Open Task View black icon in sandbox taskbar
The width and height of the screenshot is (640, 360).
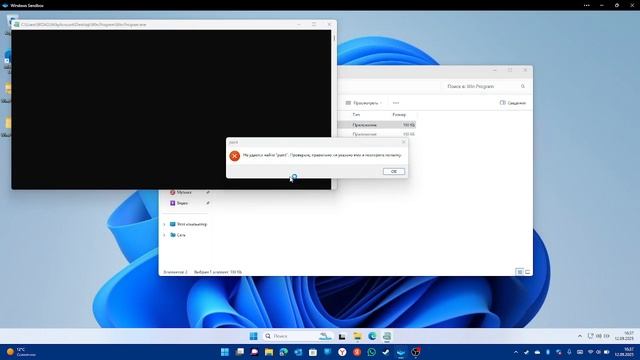coord(342,336)
